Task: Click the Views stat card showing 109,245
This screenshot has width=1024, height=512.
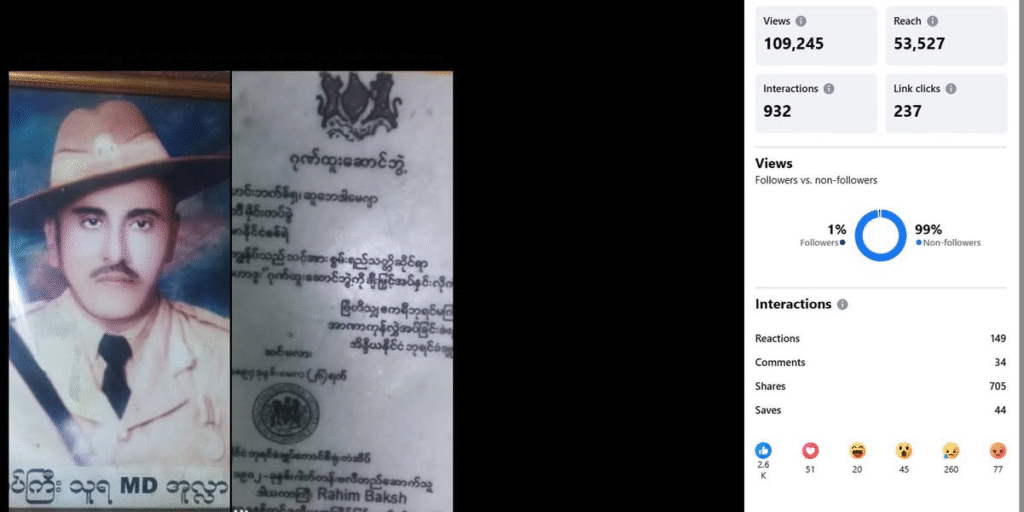Action: point(816,36)
